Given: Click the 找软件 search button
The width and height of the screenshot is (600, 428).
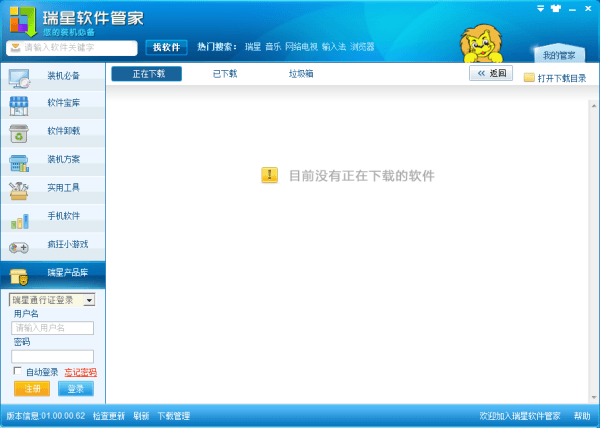Looking at the screenshot, I should tap(166, 47).
